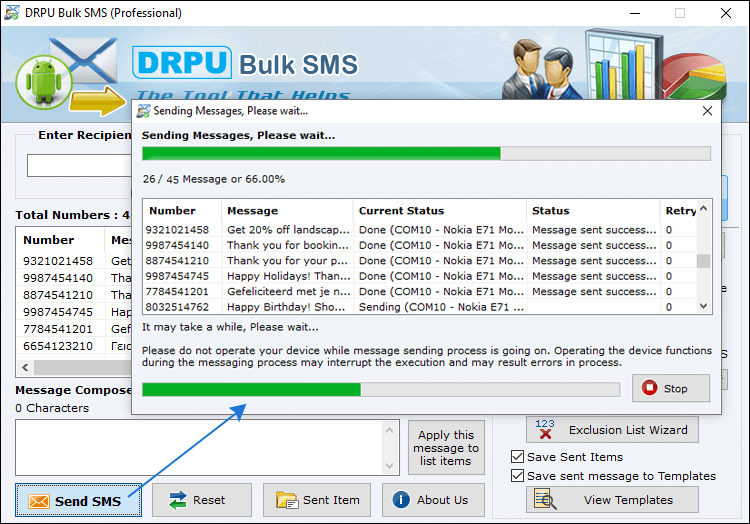Select row 9987454140 in status table
The image size is (750, 524).
click(x=420, y=245)
